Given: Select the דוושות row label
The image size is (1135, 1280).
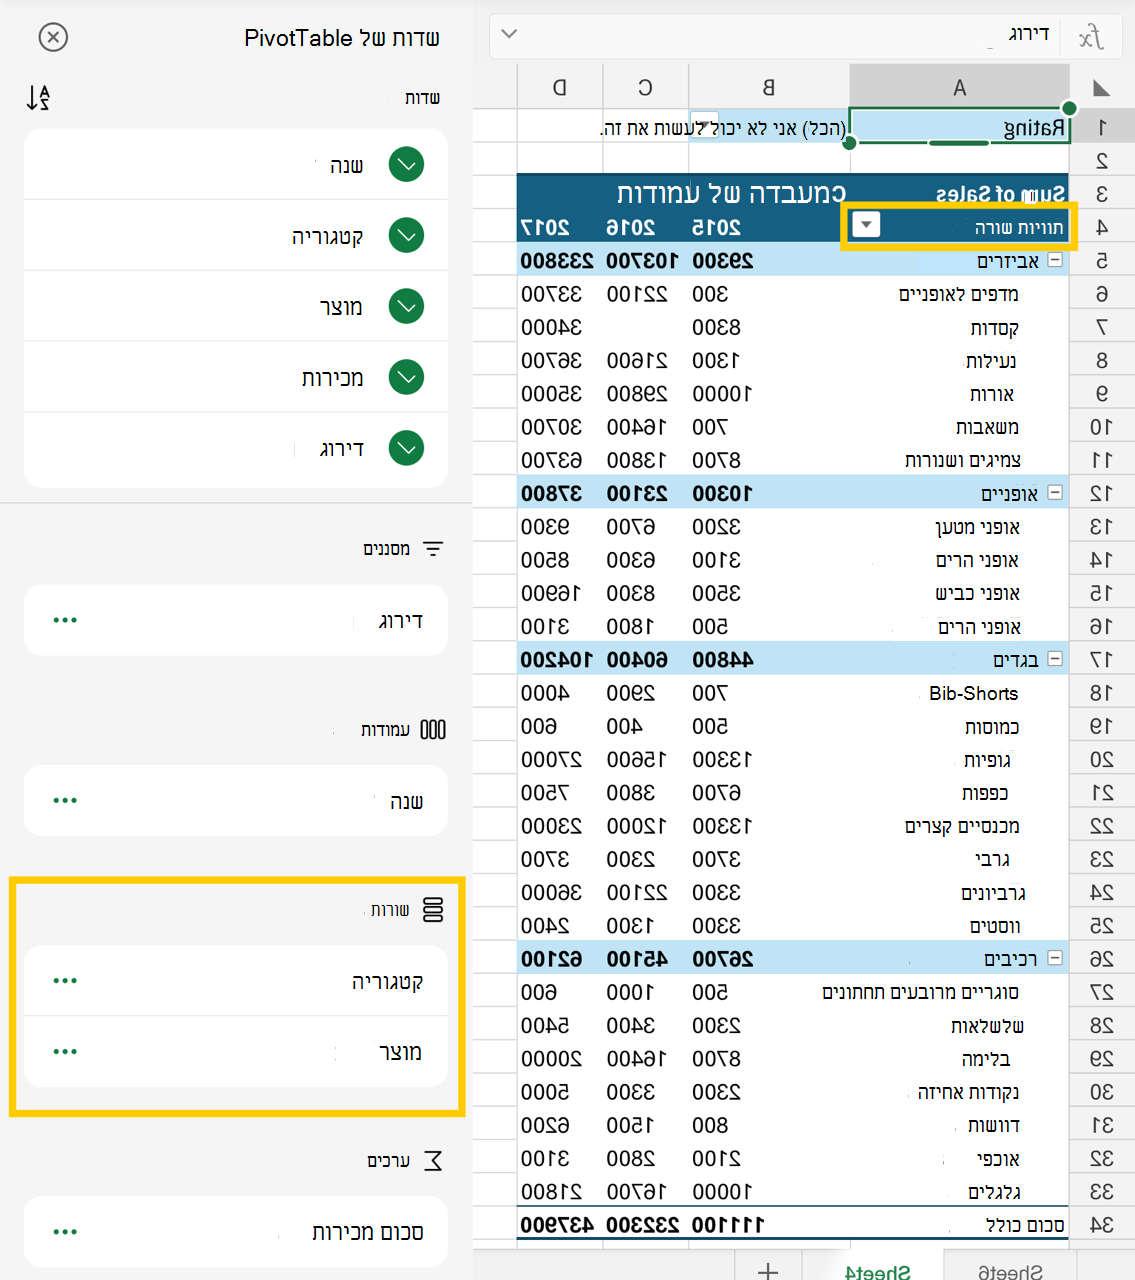Looking at the screenshot, I should [993, 1125].
